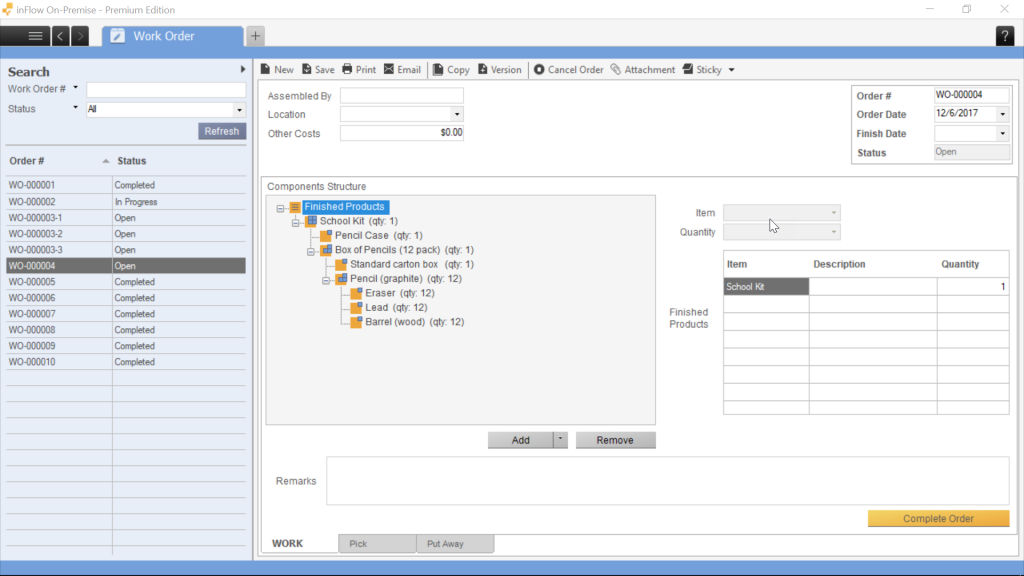Screen dimensions: 1024x576
Task: Select work order WO-000005
Action: tap(125, 281)
